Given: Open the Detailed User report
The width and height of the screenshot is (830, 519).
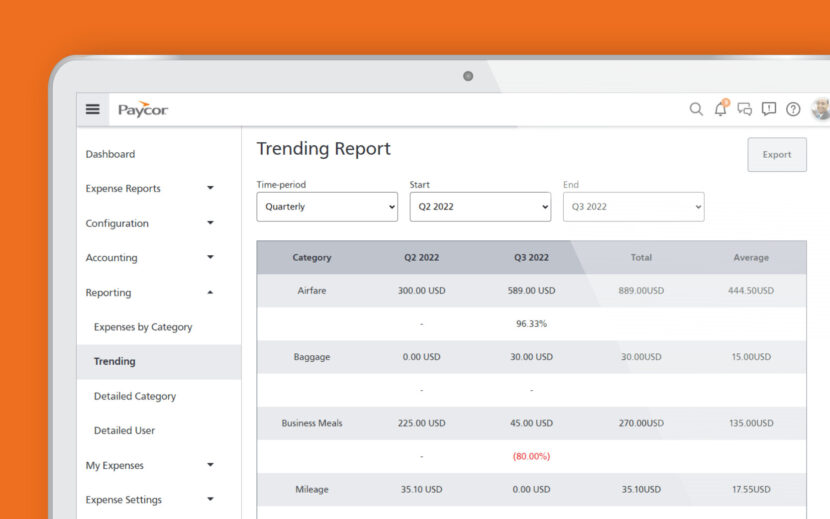Looking at the screenshot, I should click(124, 431).
